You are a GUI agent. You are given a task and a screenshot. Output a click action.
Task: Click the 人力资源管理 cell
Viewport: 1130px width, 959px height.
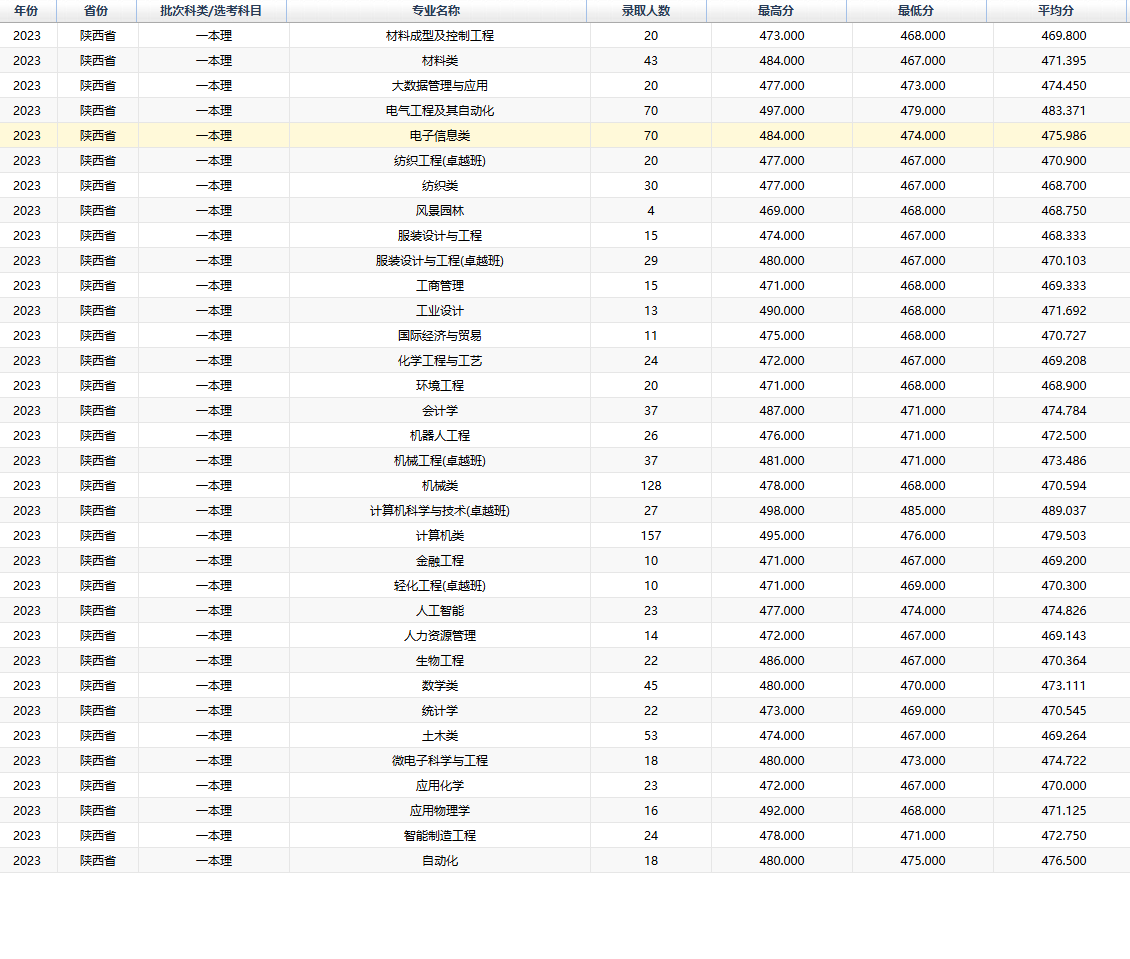coord(440,635)
